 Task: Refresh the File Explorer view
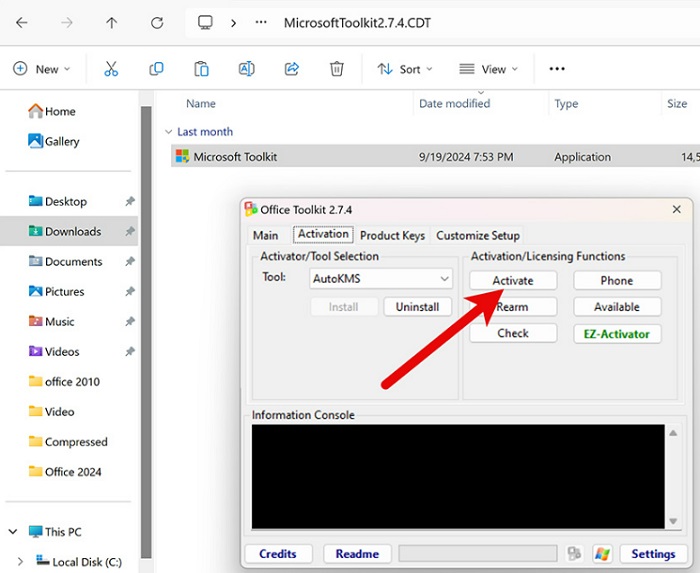tap(157, 23)
